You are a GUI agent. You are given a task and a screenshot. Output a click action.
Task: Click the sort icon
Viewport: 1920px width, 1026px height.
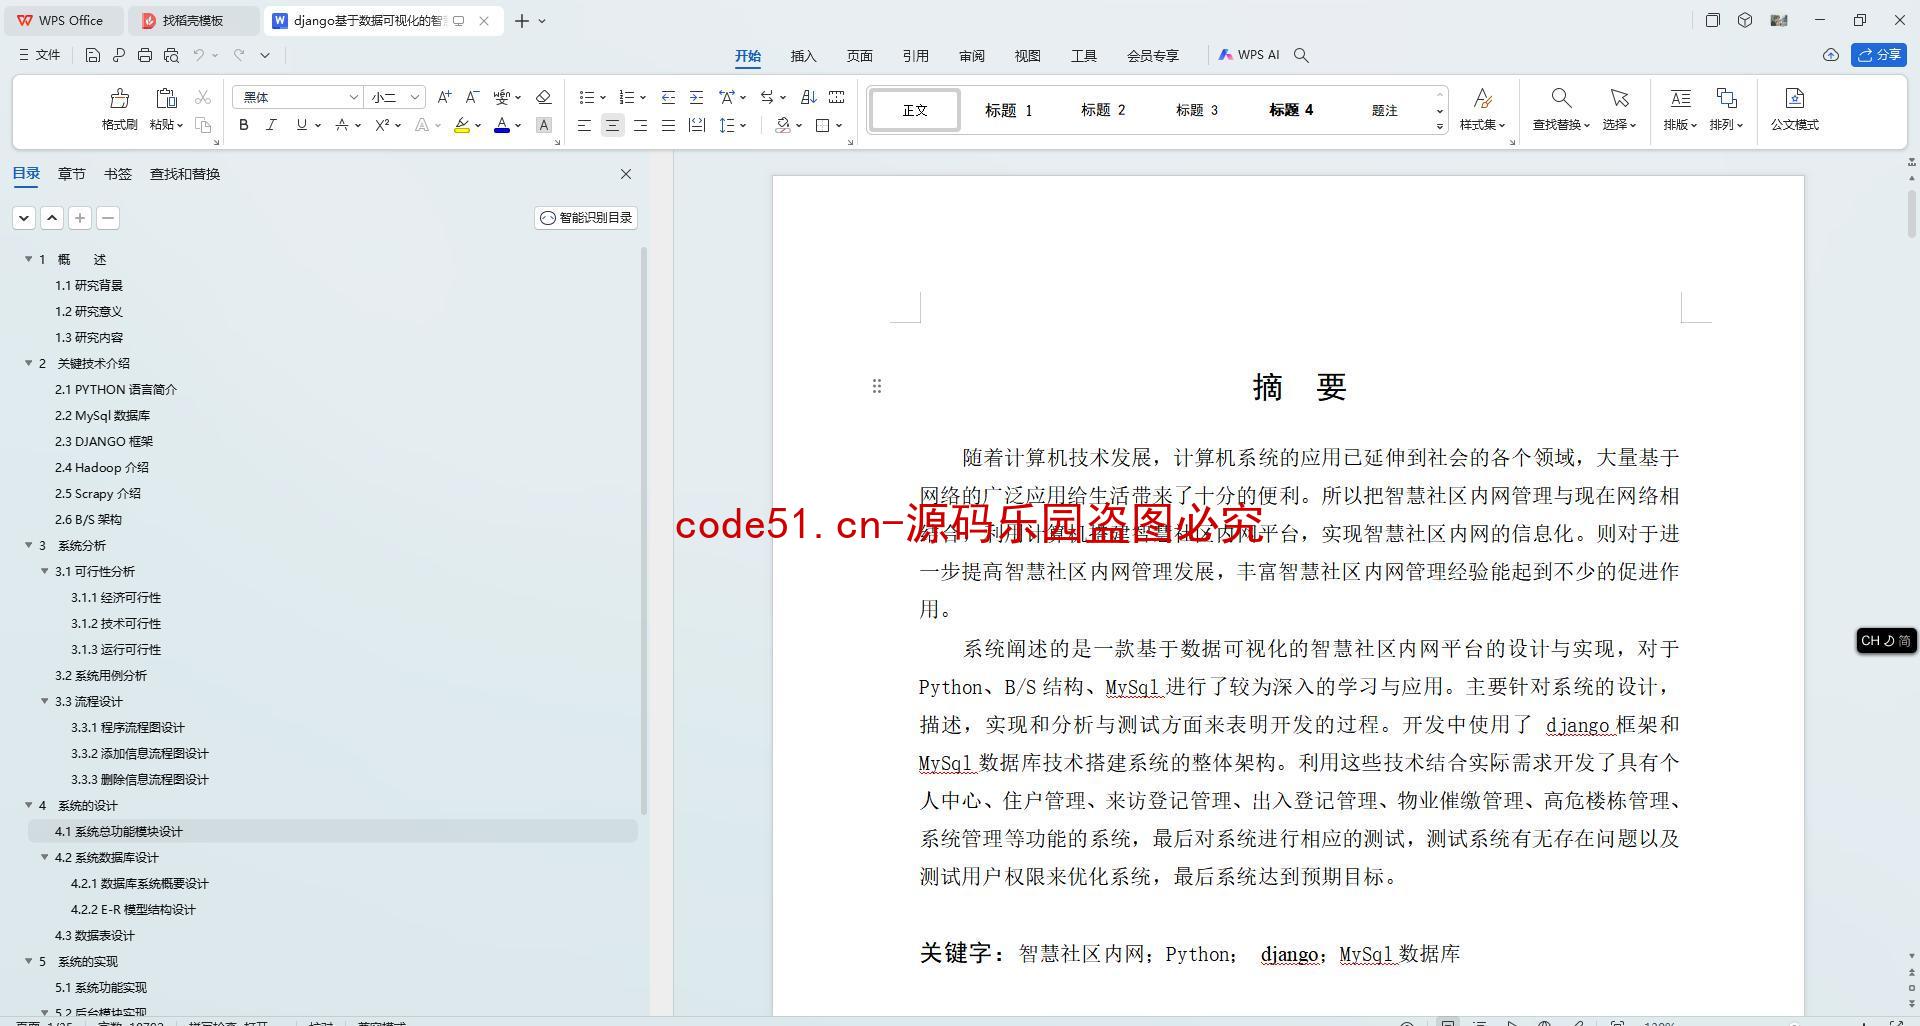click(x=809, y=97)
